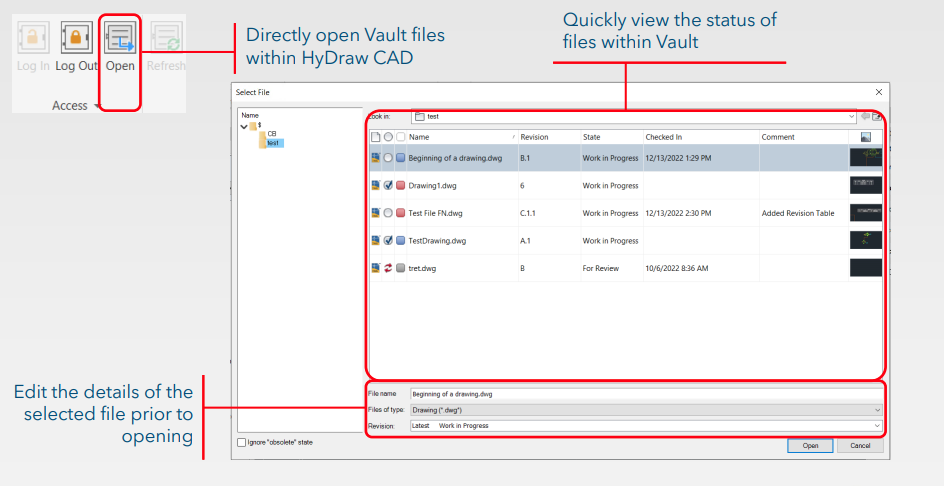Click the 12/13/2022 1:29 PM cell
The width and height of the screenshot is (944, 486).
678,158
